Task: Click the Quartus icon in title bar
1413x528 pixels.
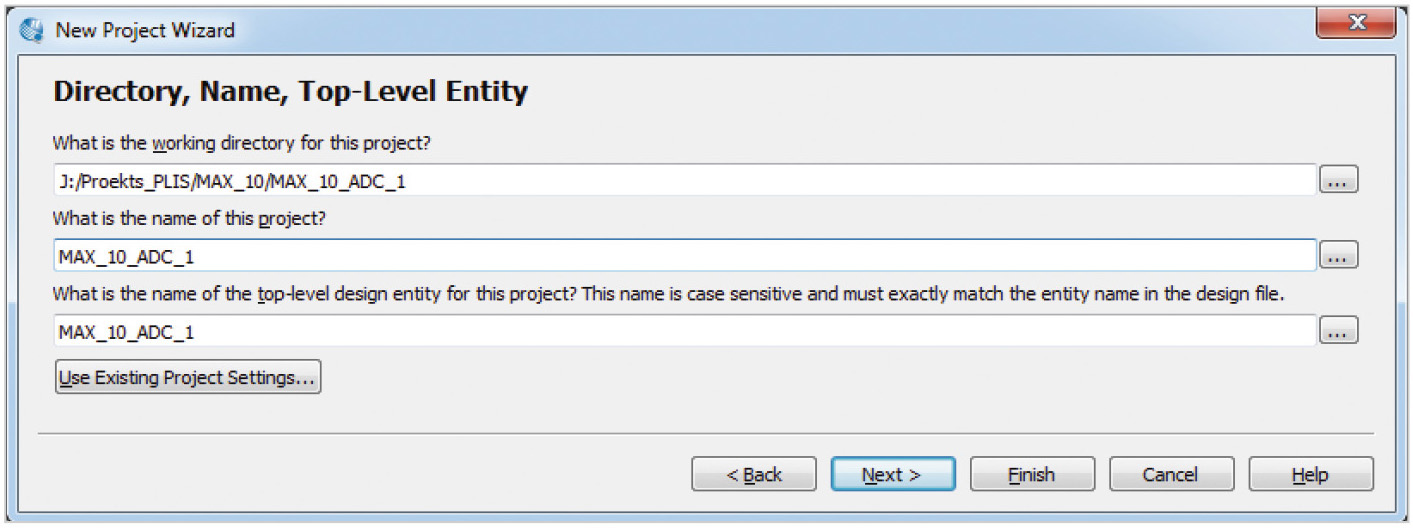Action: (32, 30)
